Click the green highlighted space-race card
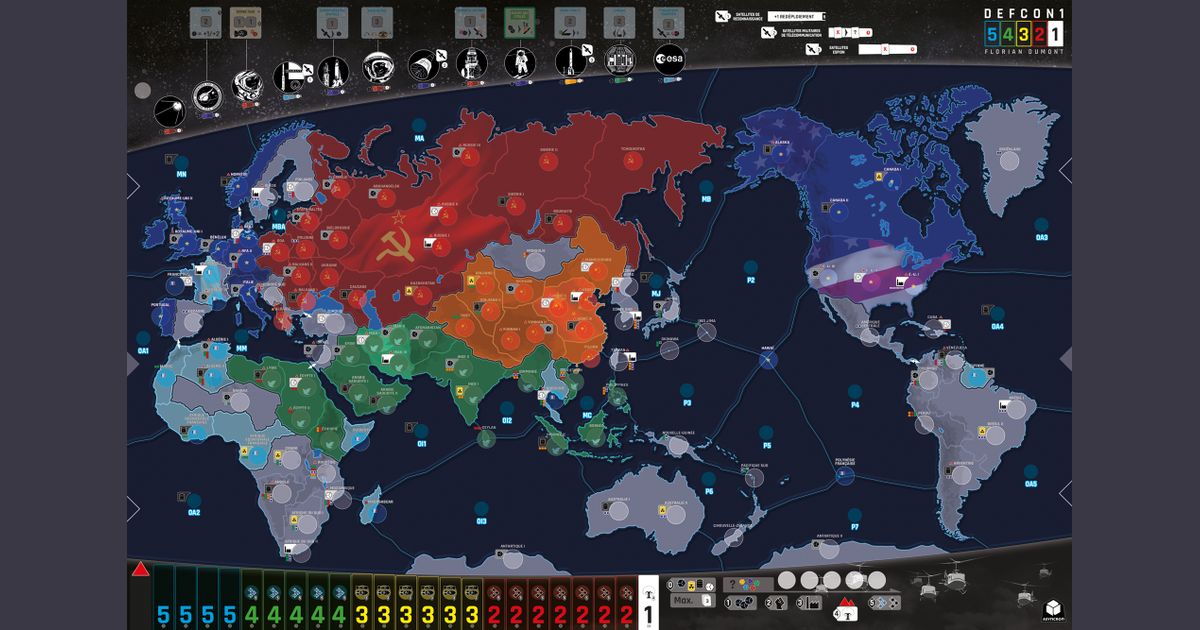Screen dimensions: 1200x630 click(518, 22)
